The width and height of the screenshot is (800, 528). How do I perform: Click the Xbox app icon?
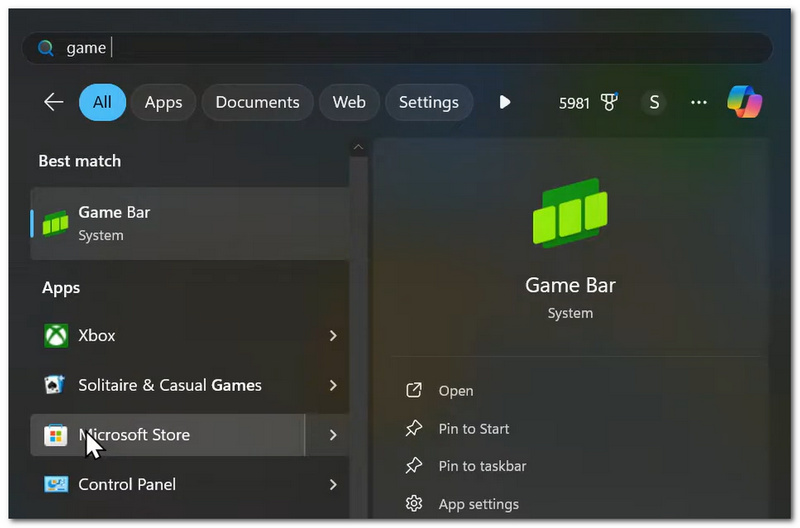tap(56, 336)
